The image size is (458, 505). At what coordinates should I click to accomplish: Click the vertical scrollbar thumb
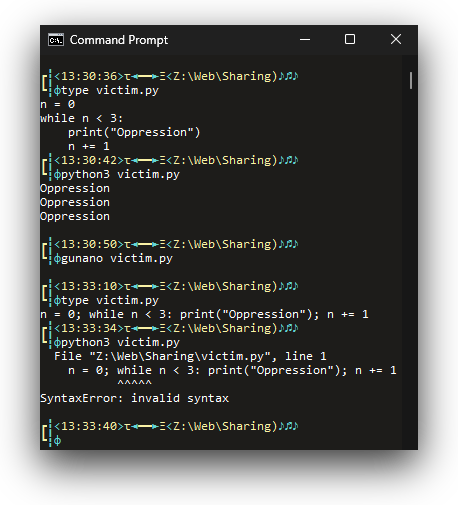[x=411, y=80]
